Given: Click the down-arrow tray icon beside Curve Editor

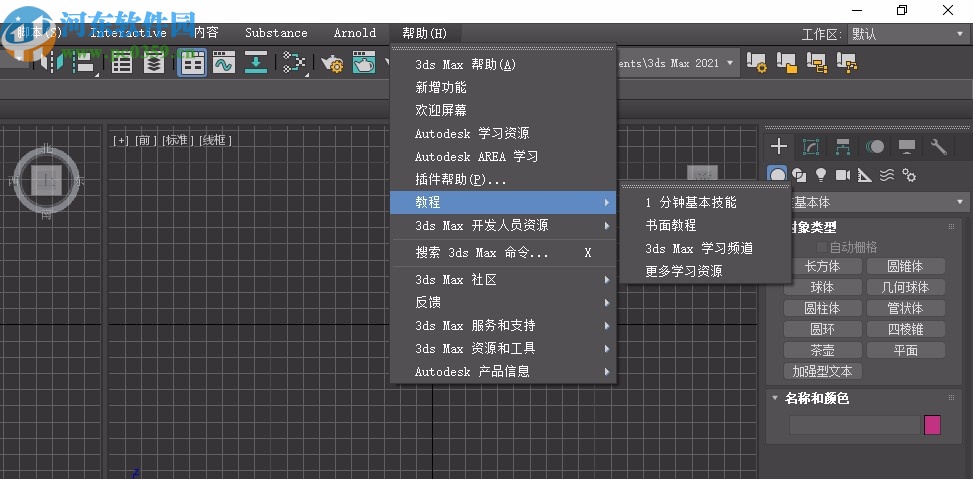Looking at the screenshot, I should 256,63.
